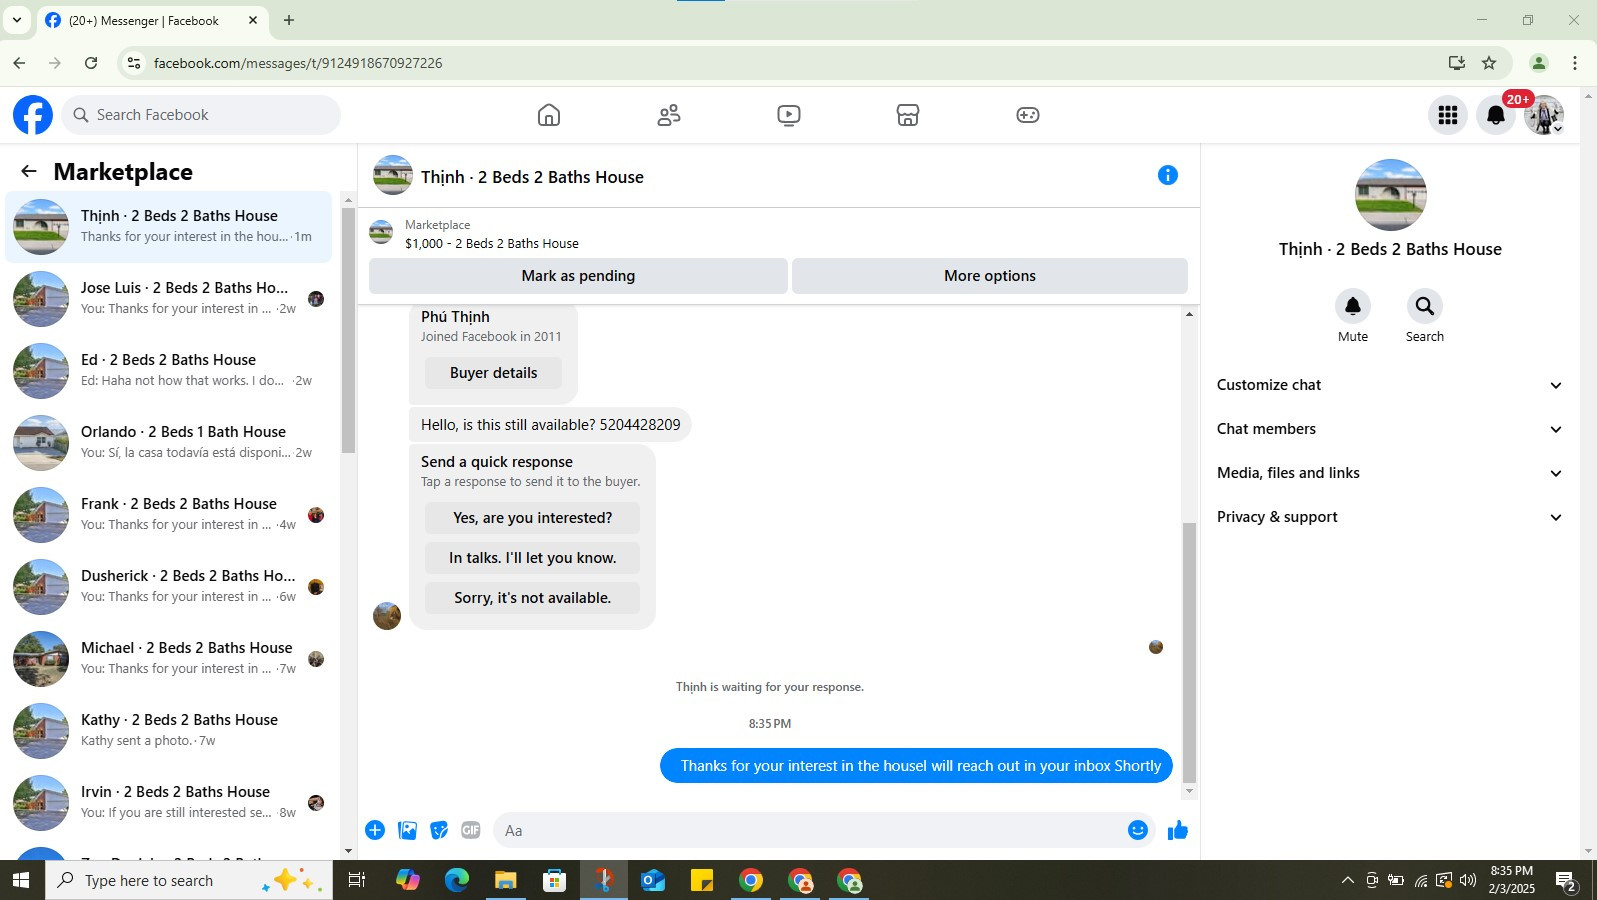
Task: Open the Michael conversation
Action: tap(169, 659)
